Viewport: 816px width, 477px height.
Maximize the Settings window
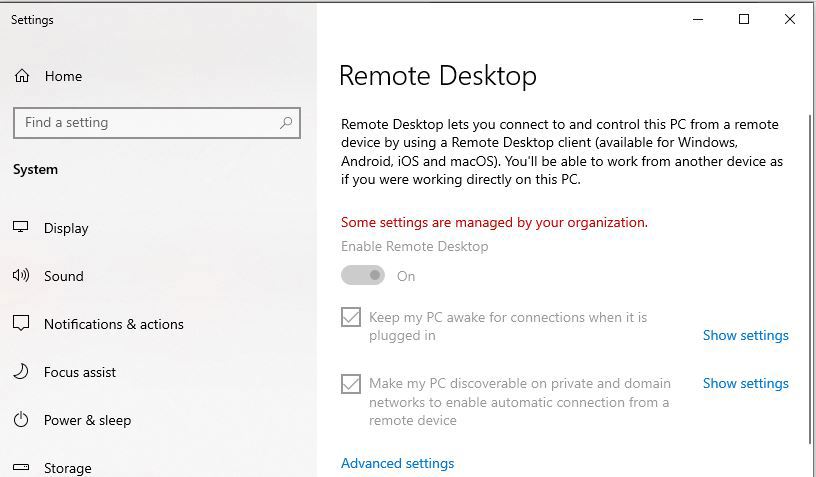[744, 19]
